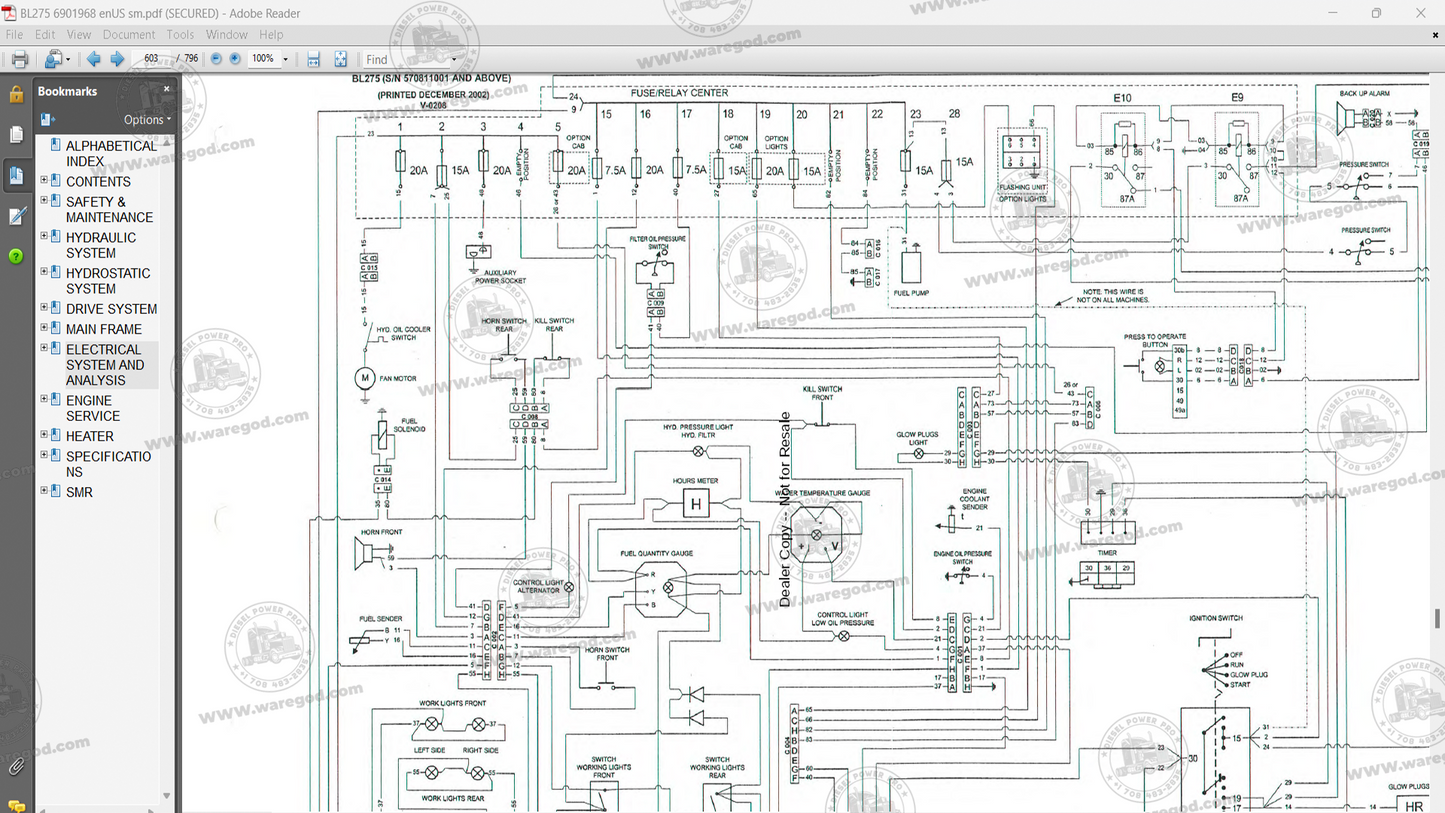Open the zoom percentage dropdown arrow
The width and height of the screenshot is (1445, 813).
[x=285, y=60]
